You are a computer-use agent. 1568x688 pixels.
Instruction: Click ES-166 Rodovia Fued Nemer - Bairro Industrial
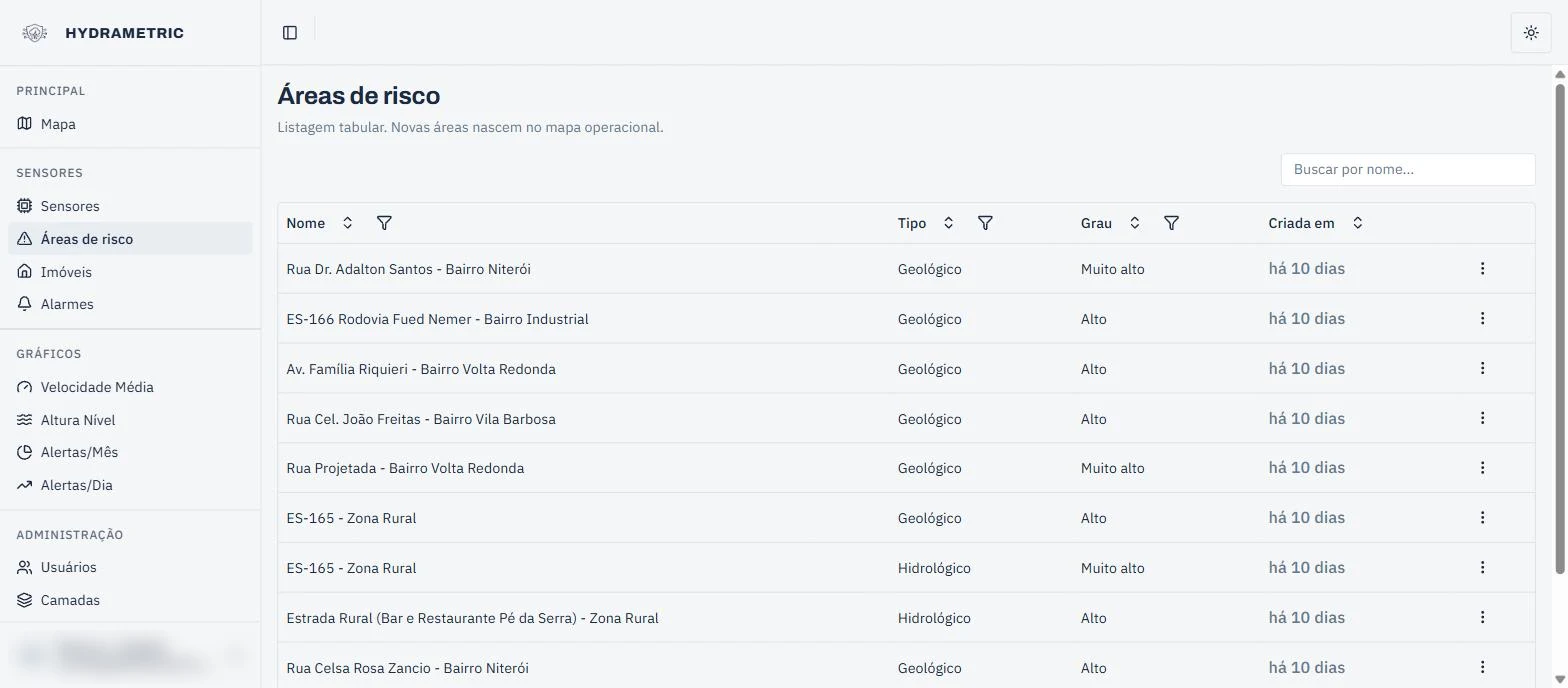pos(437,319)
